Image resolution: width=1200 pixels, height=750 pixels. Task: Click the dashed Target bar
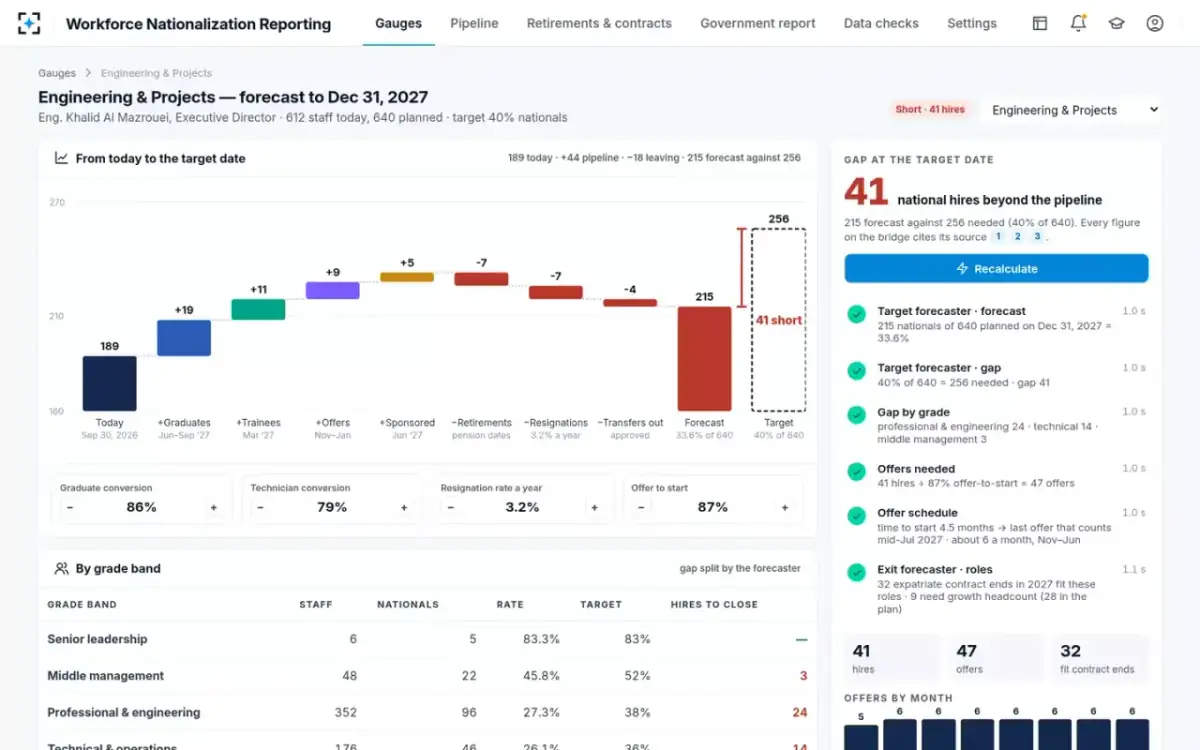point(778,320)
